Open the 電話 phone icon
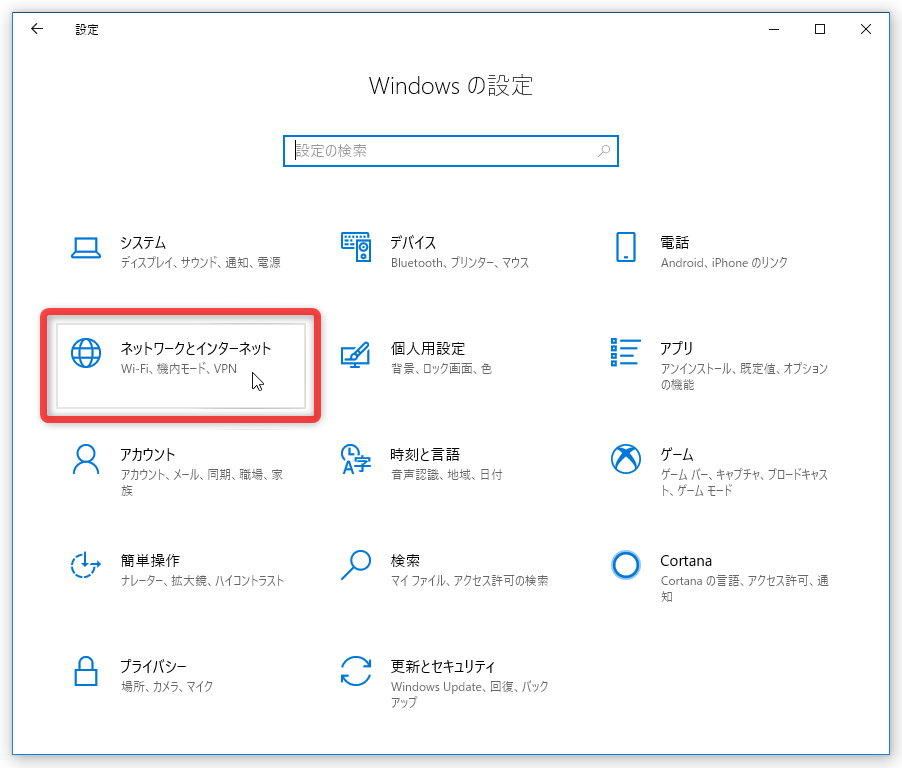902x768 pixels. pyautogui.click(x=625, y=247)
